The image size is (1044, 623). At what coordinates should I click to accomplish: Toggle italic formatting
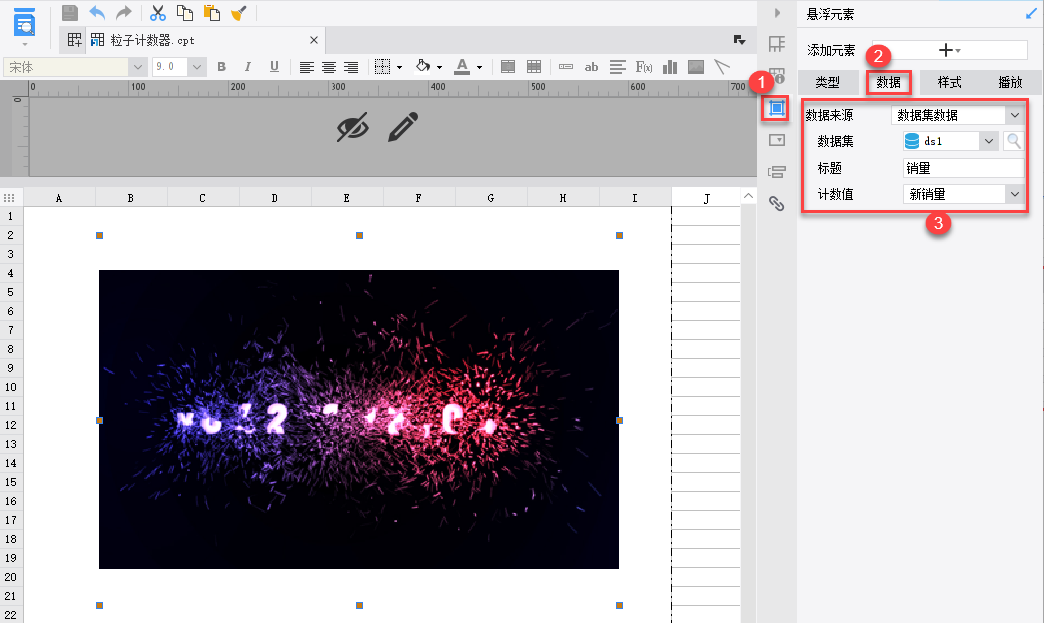tap(248, 67)
